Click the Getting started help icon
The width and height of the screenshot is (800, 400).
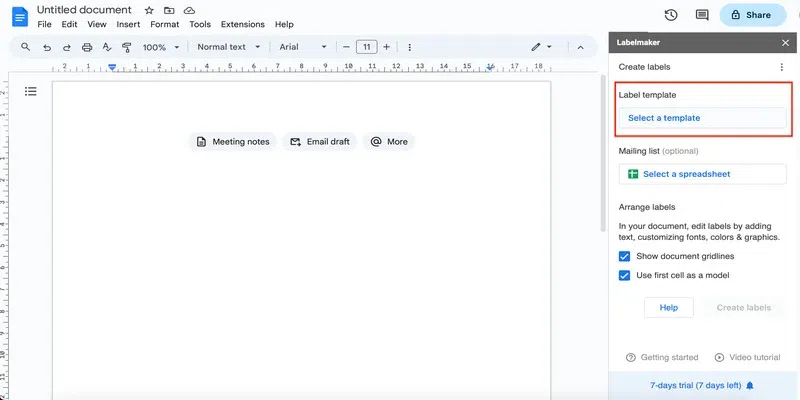tap(631, 357)
